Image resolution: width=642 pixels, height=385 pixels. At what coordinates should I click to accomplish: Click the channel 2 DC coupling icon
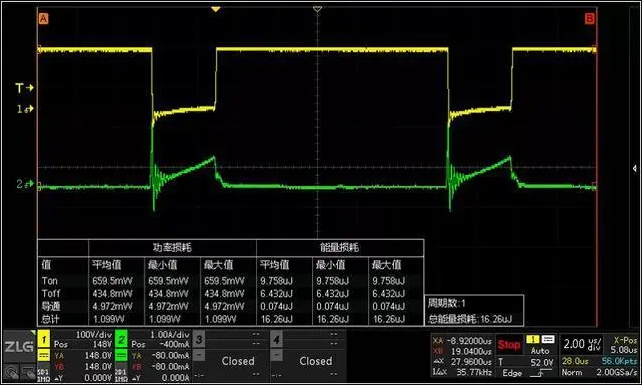[121, 355]
